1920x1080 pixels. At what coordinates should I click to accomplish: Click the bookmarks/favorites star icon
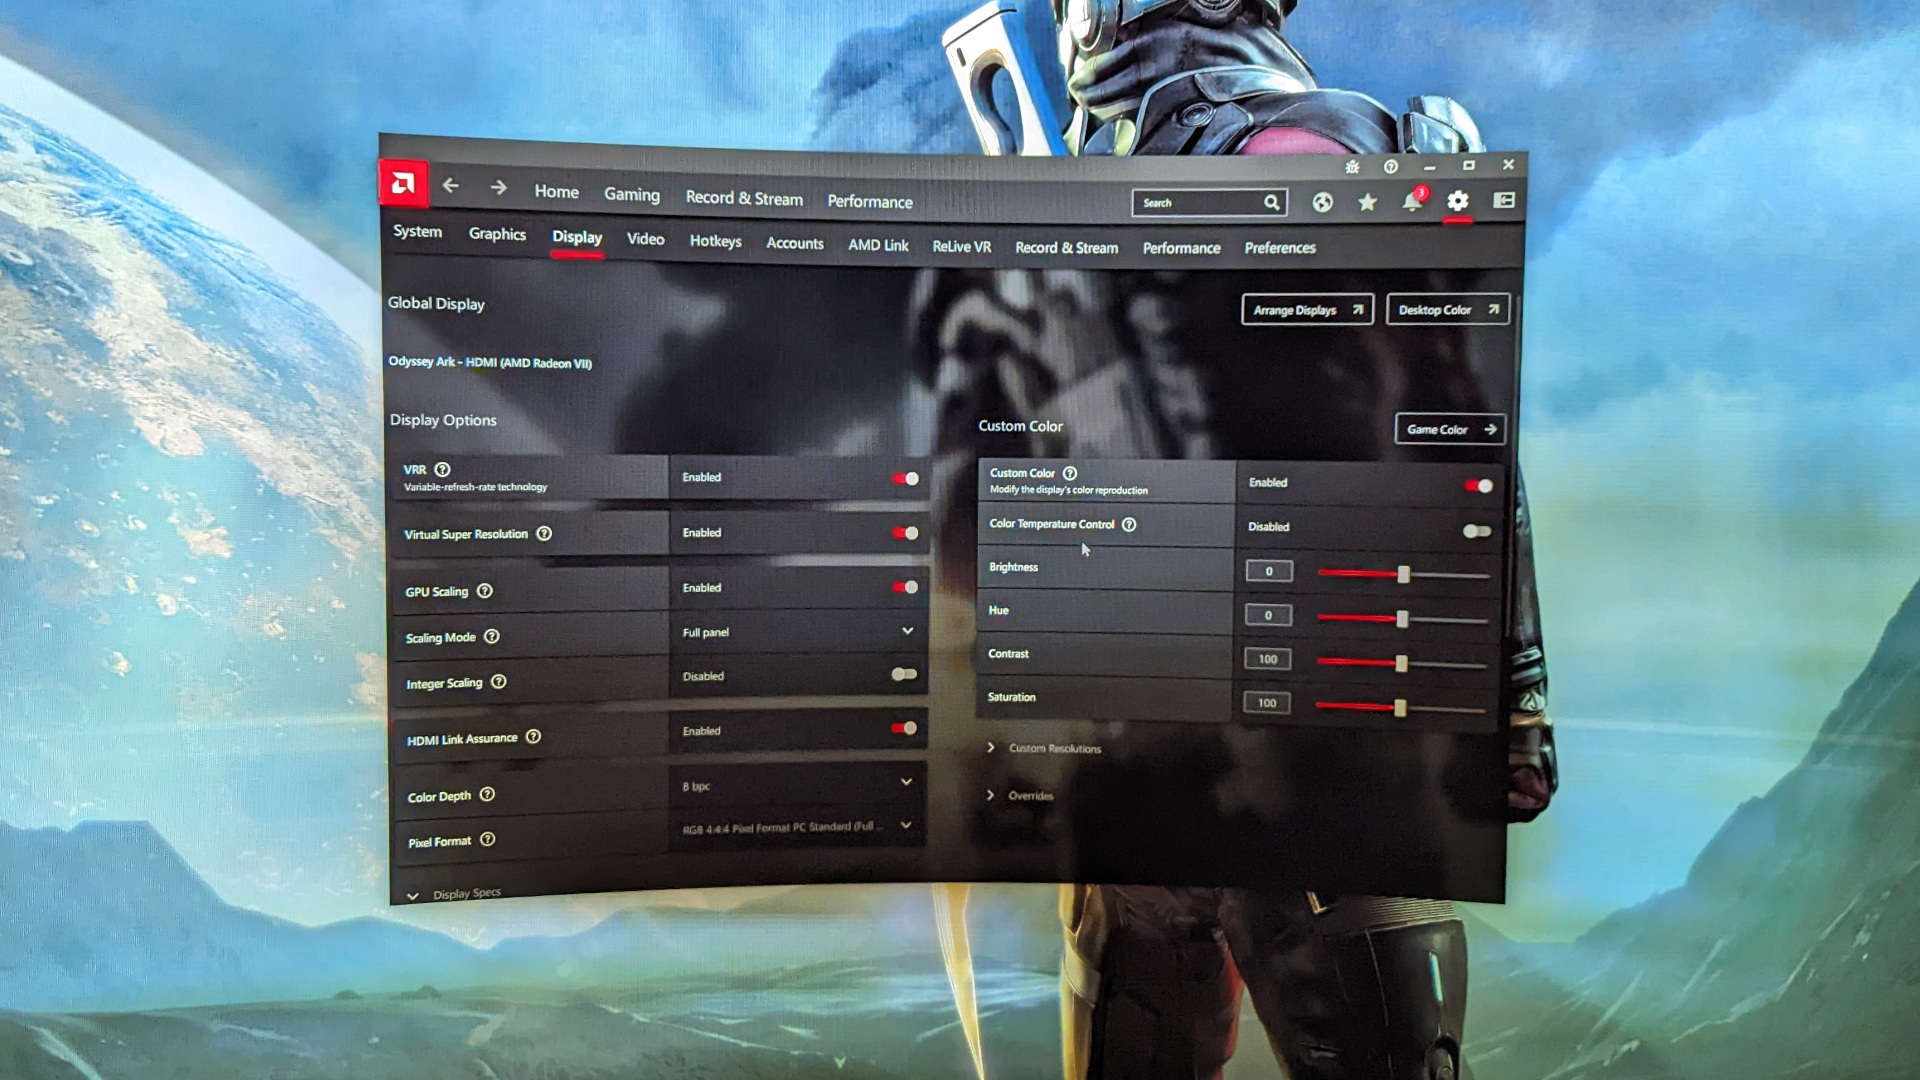click(x=1366, y=202)
